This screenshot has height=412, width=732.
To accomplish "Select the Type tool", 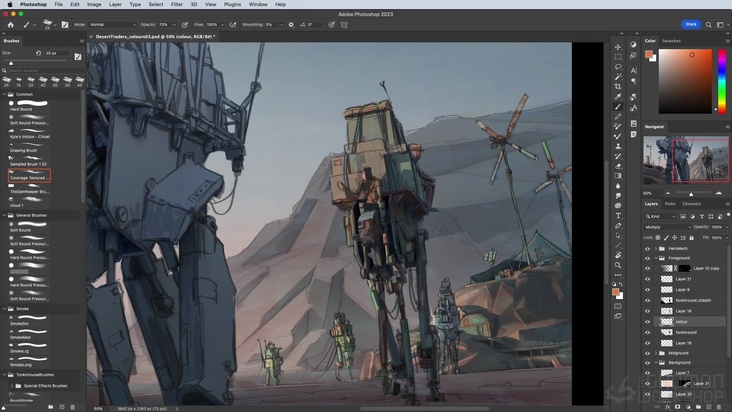I will click(618, 216).
